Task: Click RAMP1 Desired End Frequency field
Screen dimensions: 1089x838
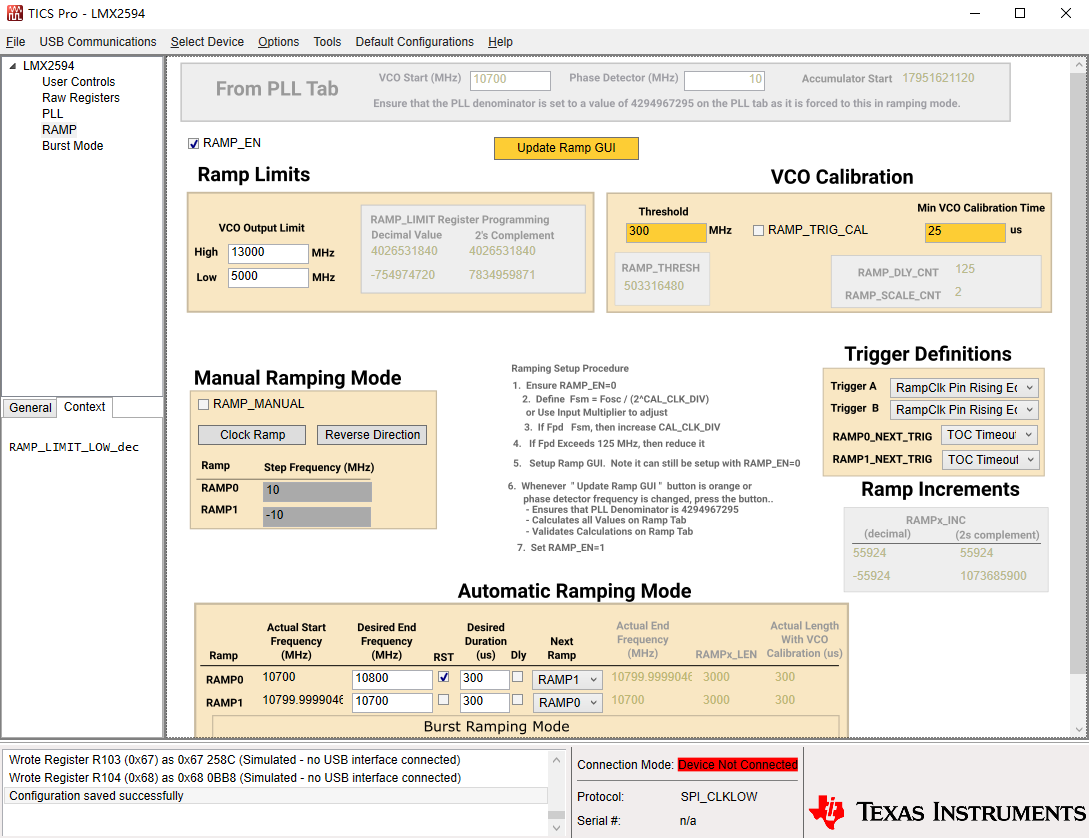Action: (x=392, y=702)
